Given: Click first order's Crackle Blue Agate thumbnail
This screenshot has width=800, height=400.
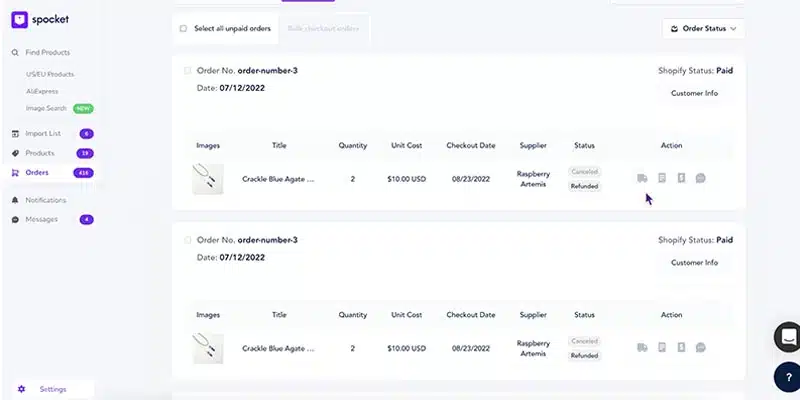Looking at the screenshot, I should tap(208, 179).
